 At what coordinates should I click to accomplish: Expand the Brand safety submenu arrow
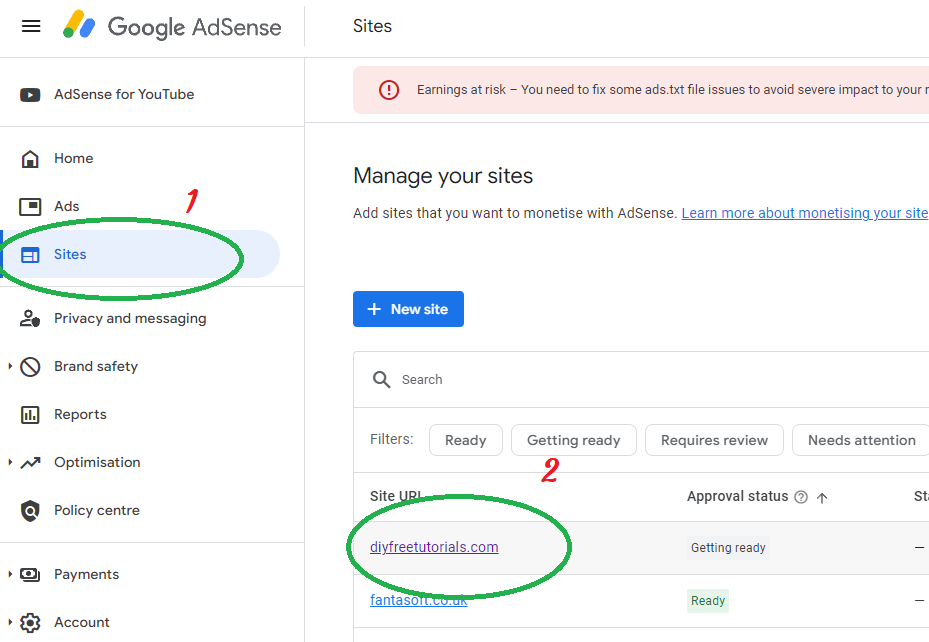(10, 367)
